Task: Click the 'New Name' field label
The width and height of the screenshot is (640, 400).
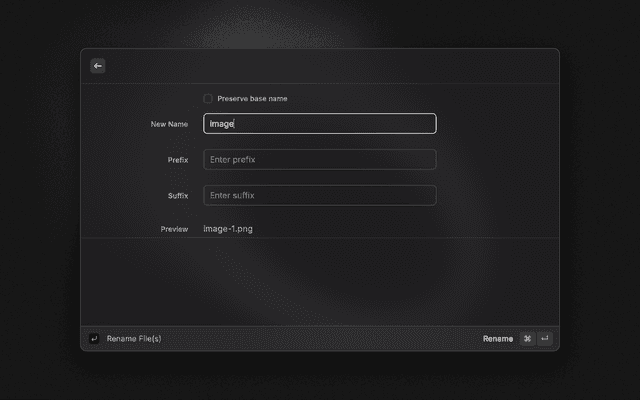Action: (x=169, y=124)
